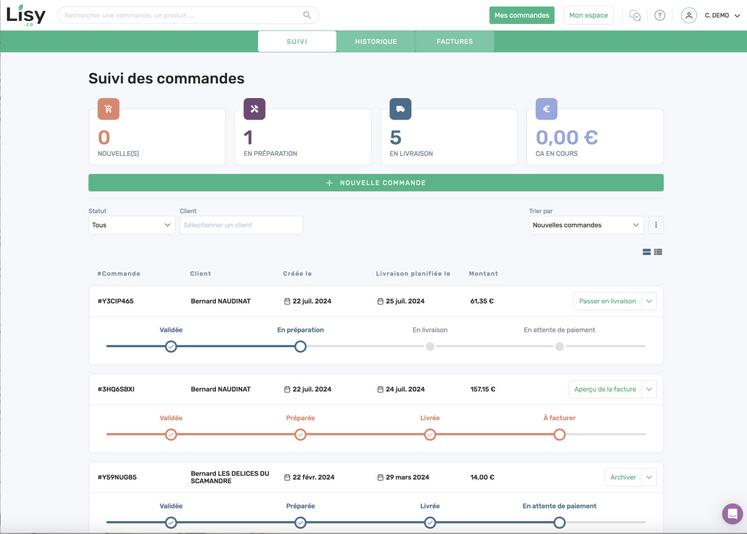Switch to compact list view

tap(658, 252)
